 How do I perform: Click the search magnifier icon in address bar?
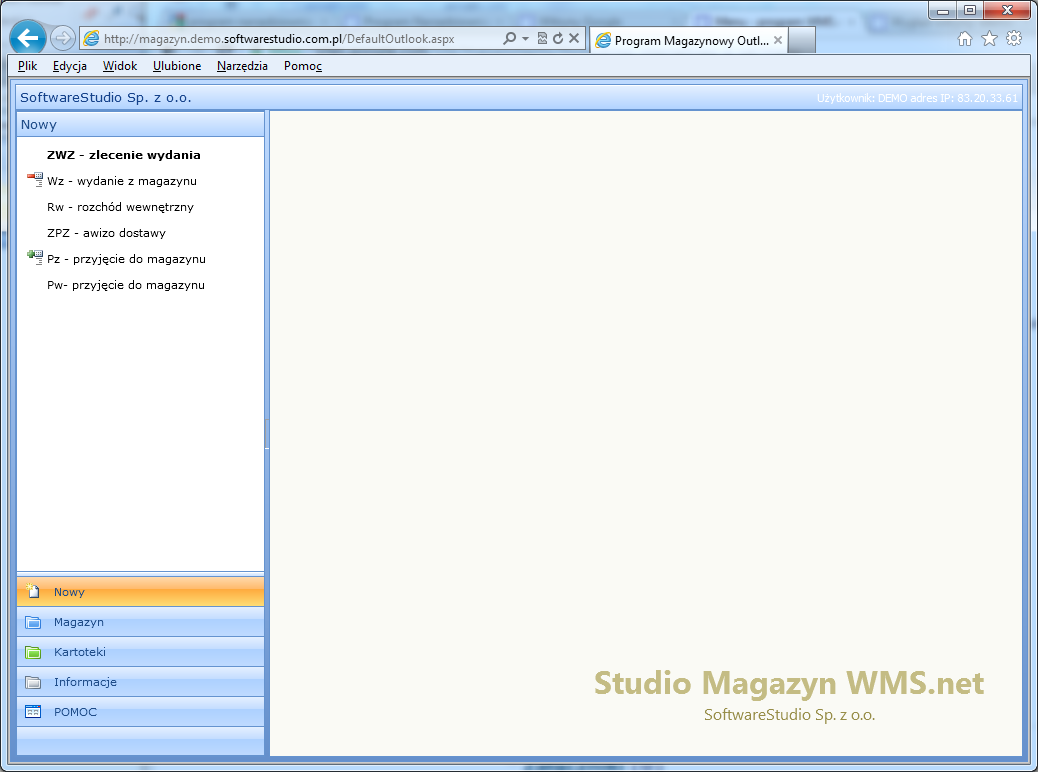(509, 38)
